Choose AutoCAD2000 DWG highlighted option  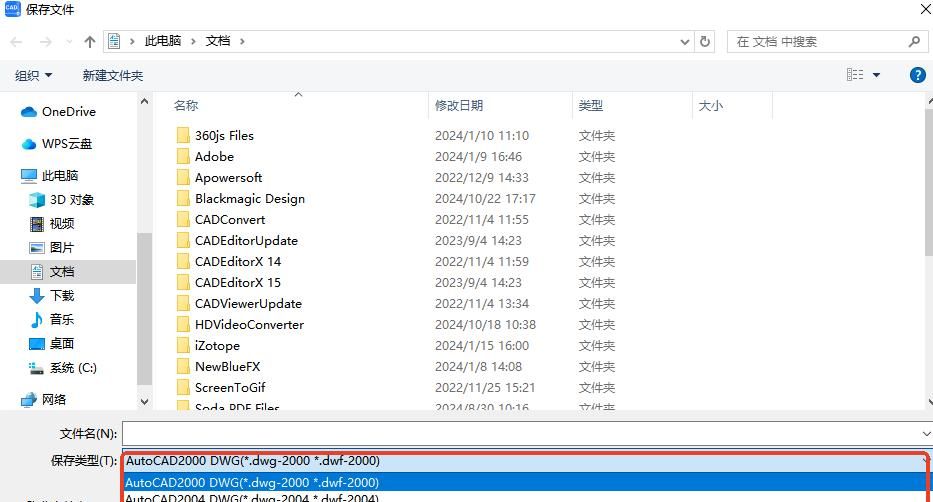(525, 482)
